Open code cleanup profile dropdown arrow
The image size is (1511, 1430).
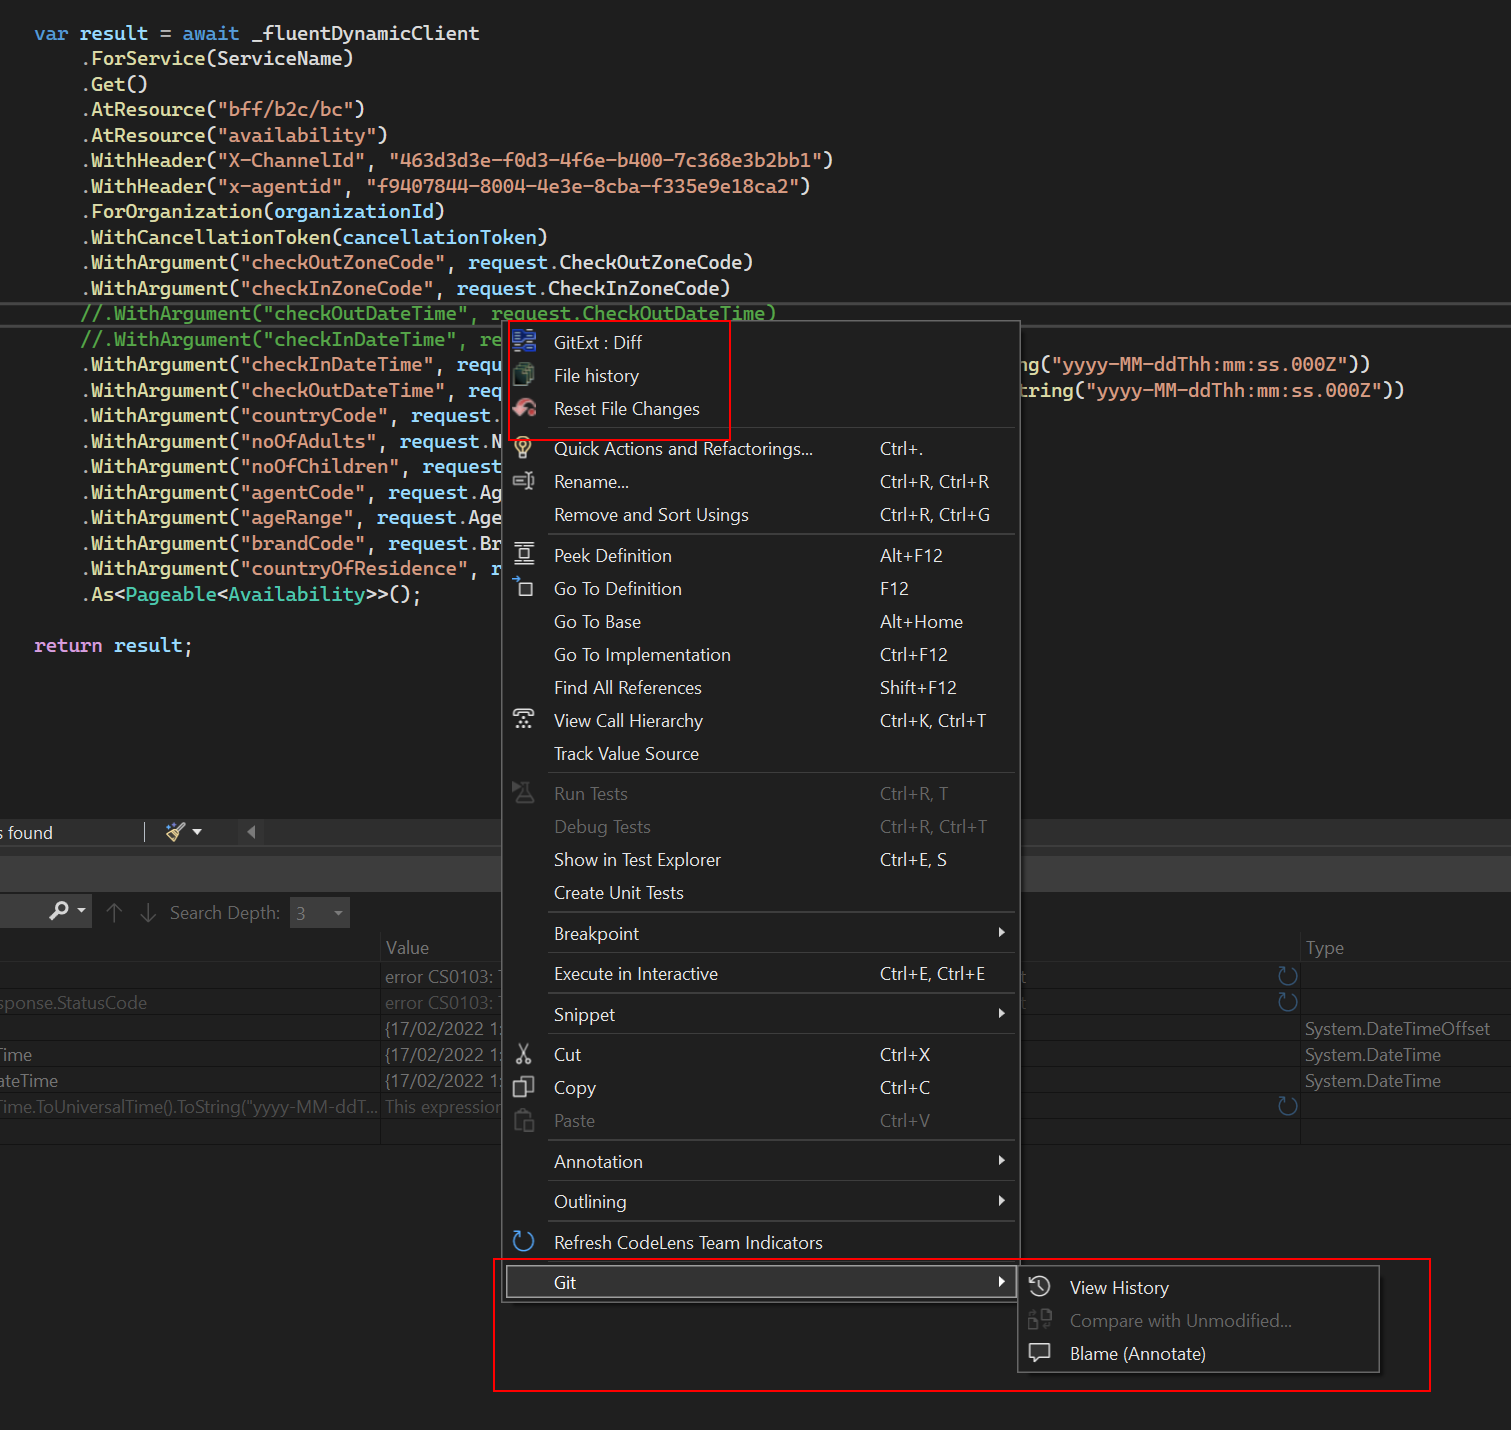197,832
